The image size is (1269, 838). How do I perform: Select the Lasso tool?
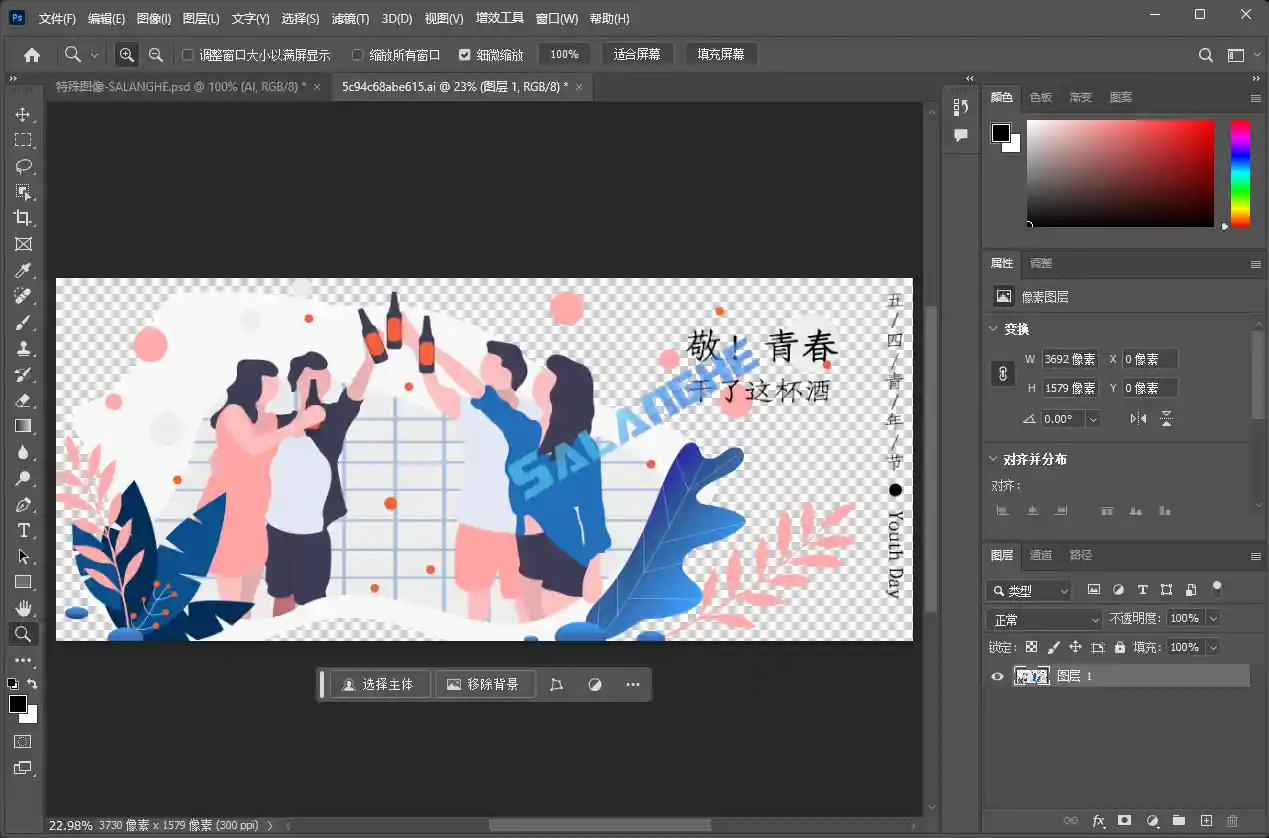24,166
